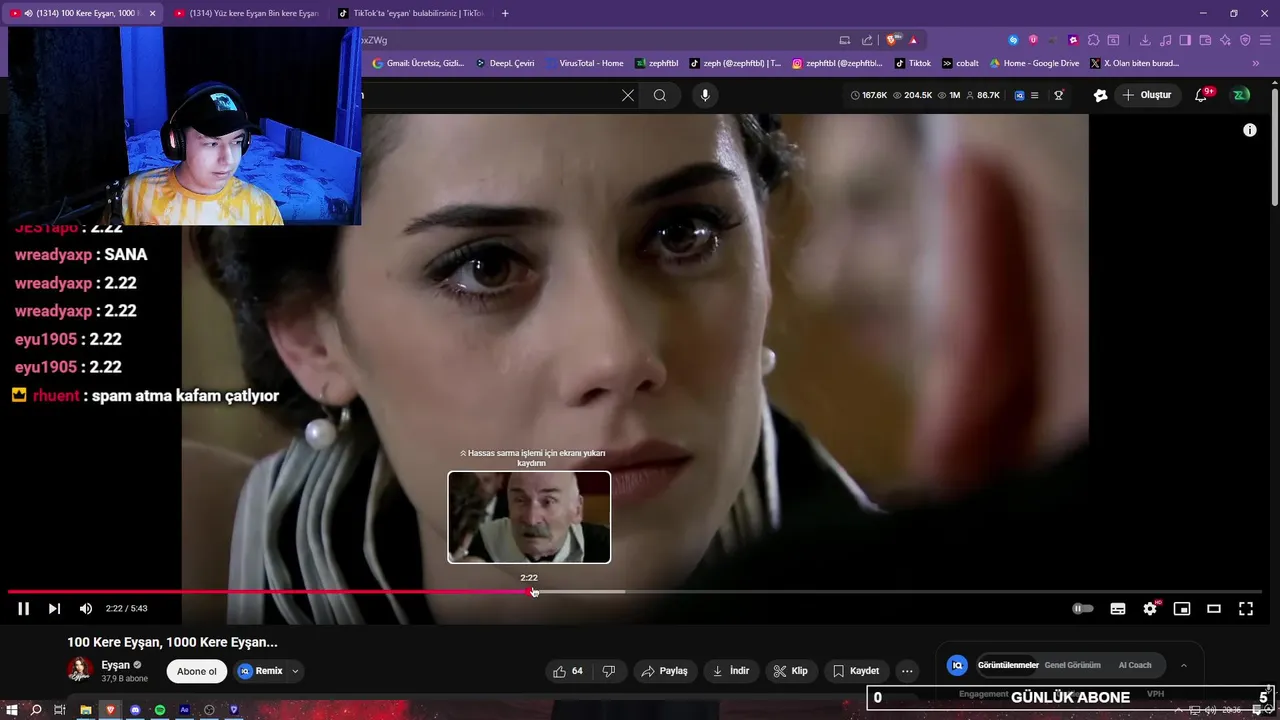
Task: Select the Genel Görünüm tab
Action: pos(1072,665)
